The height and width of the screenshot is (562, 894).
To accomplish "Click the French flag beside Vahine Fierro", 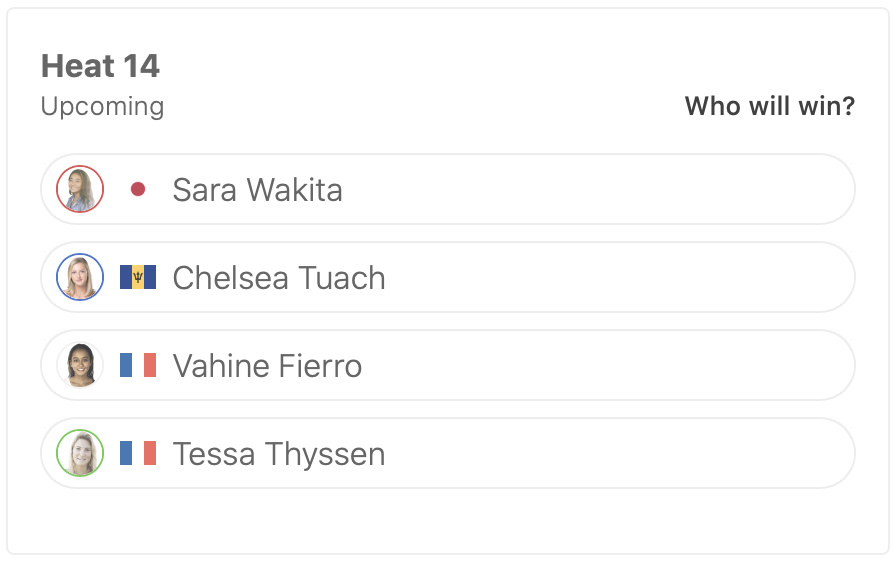I will point(138,365).
